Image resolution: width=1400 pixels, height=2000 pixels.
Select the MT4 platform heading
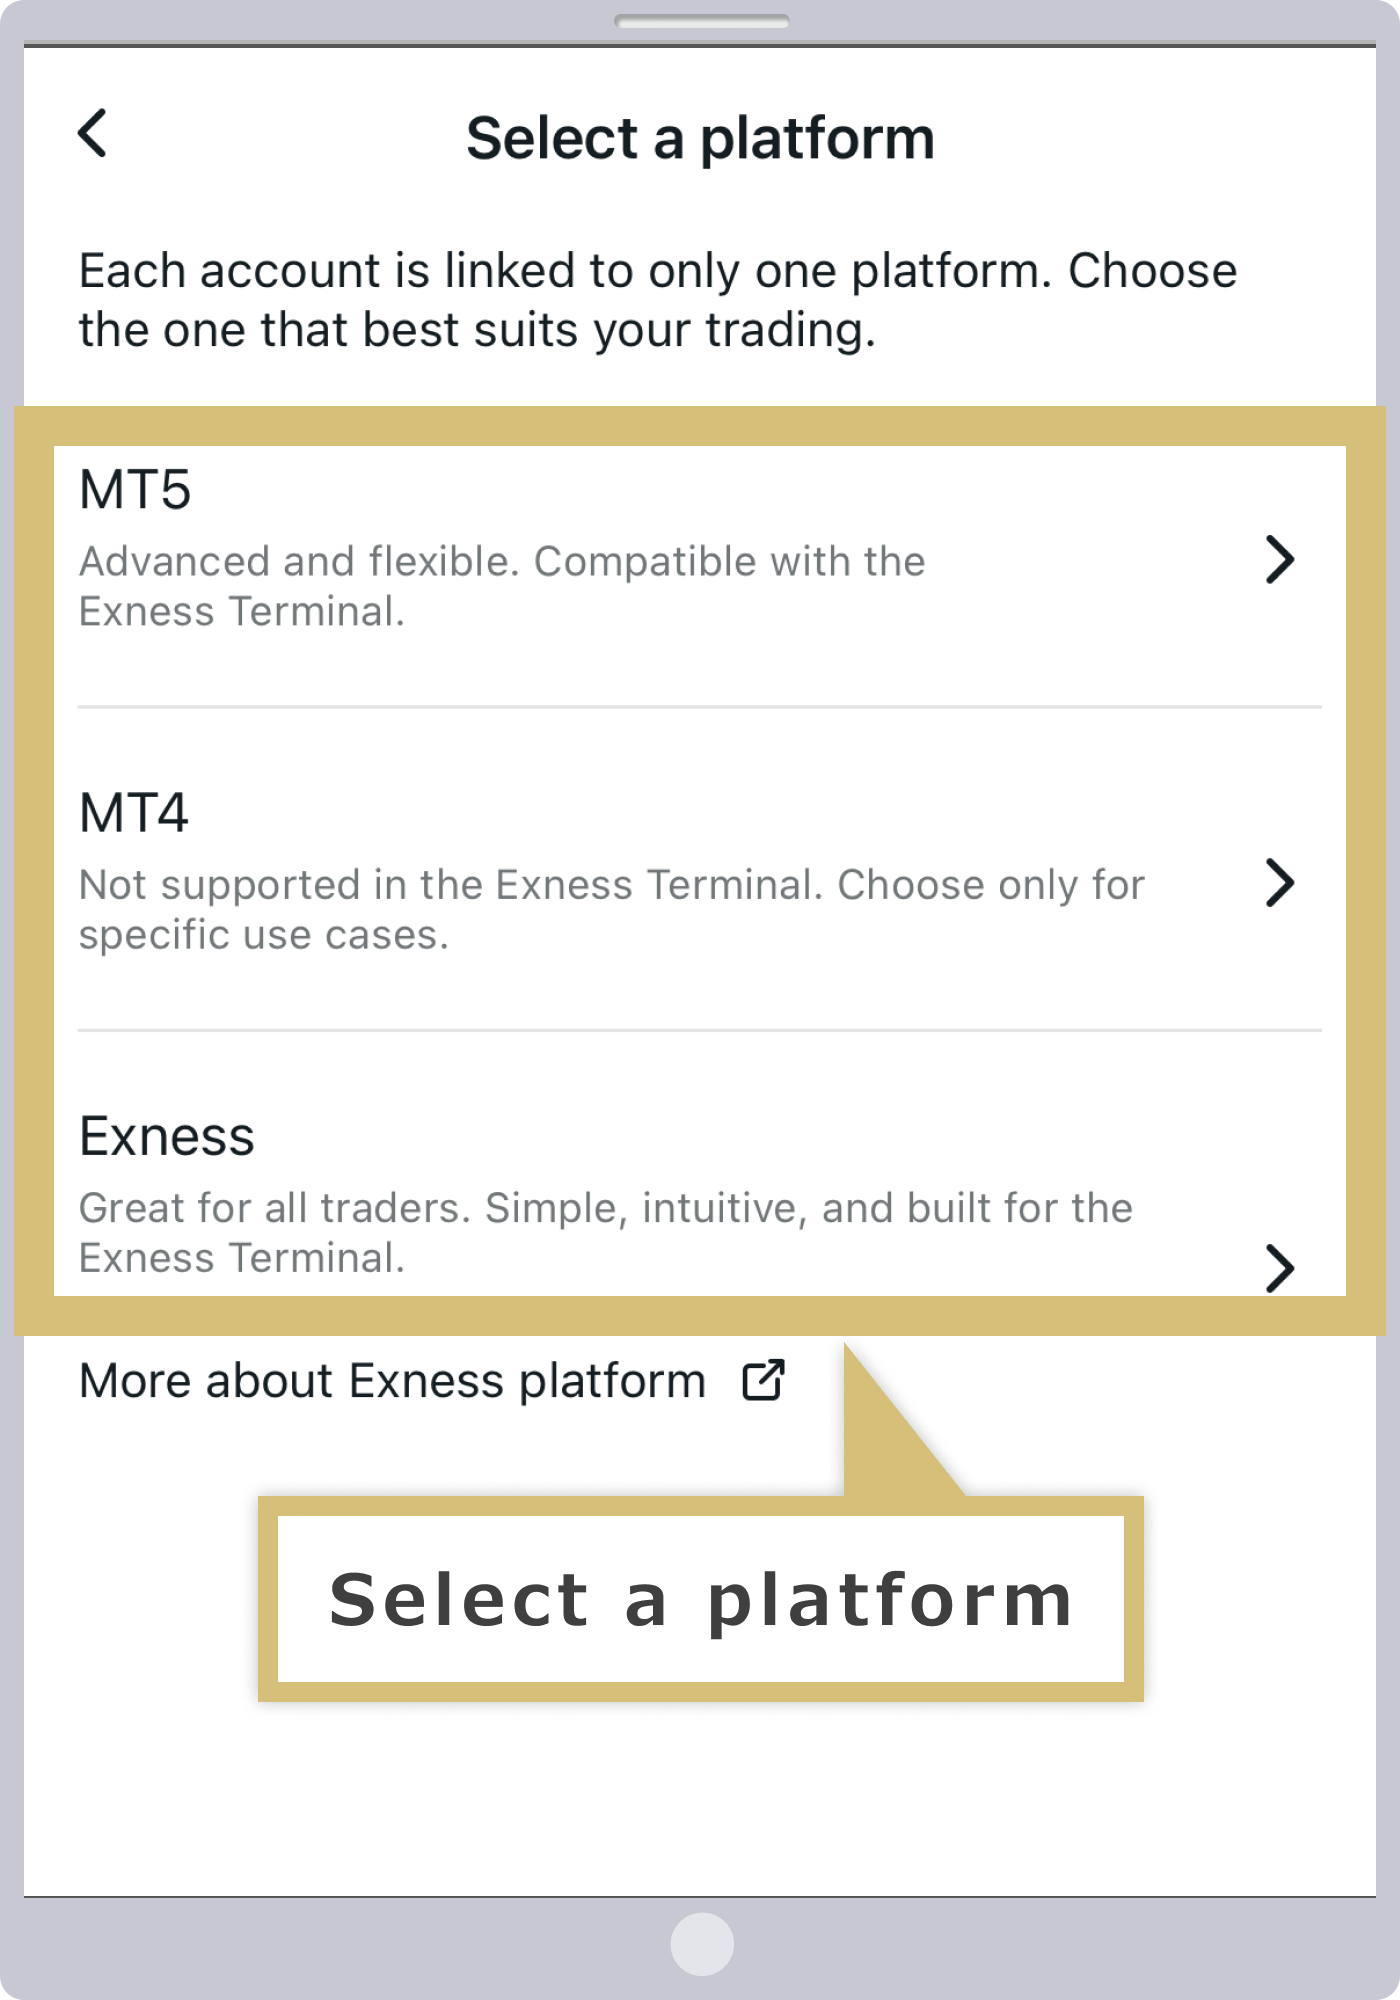pyautogui.click(x=134, y=812)
